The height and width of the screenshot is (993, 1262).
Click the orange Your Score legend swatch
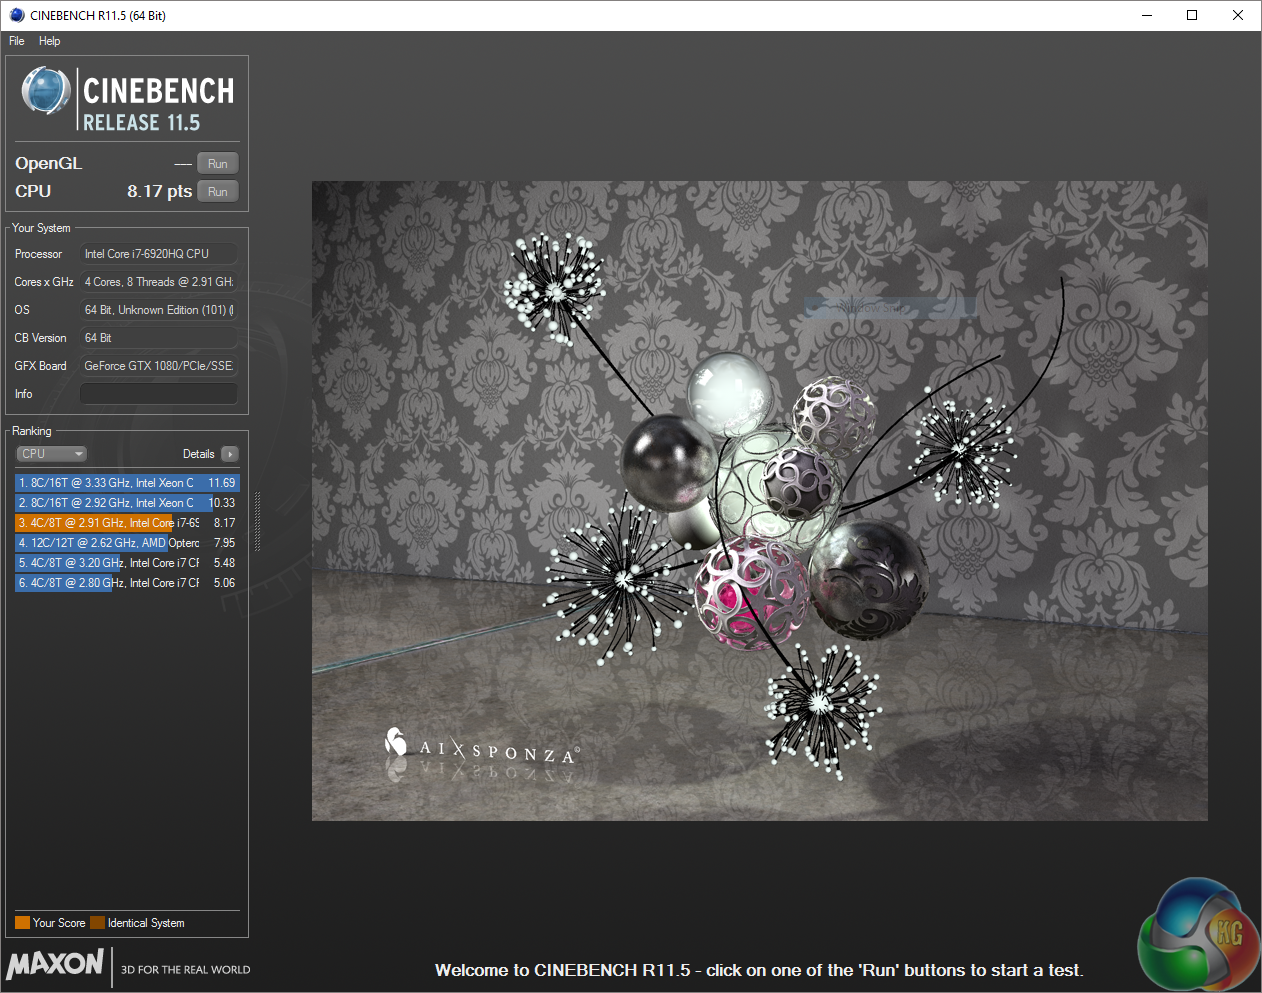(x=22, y=923)
